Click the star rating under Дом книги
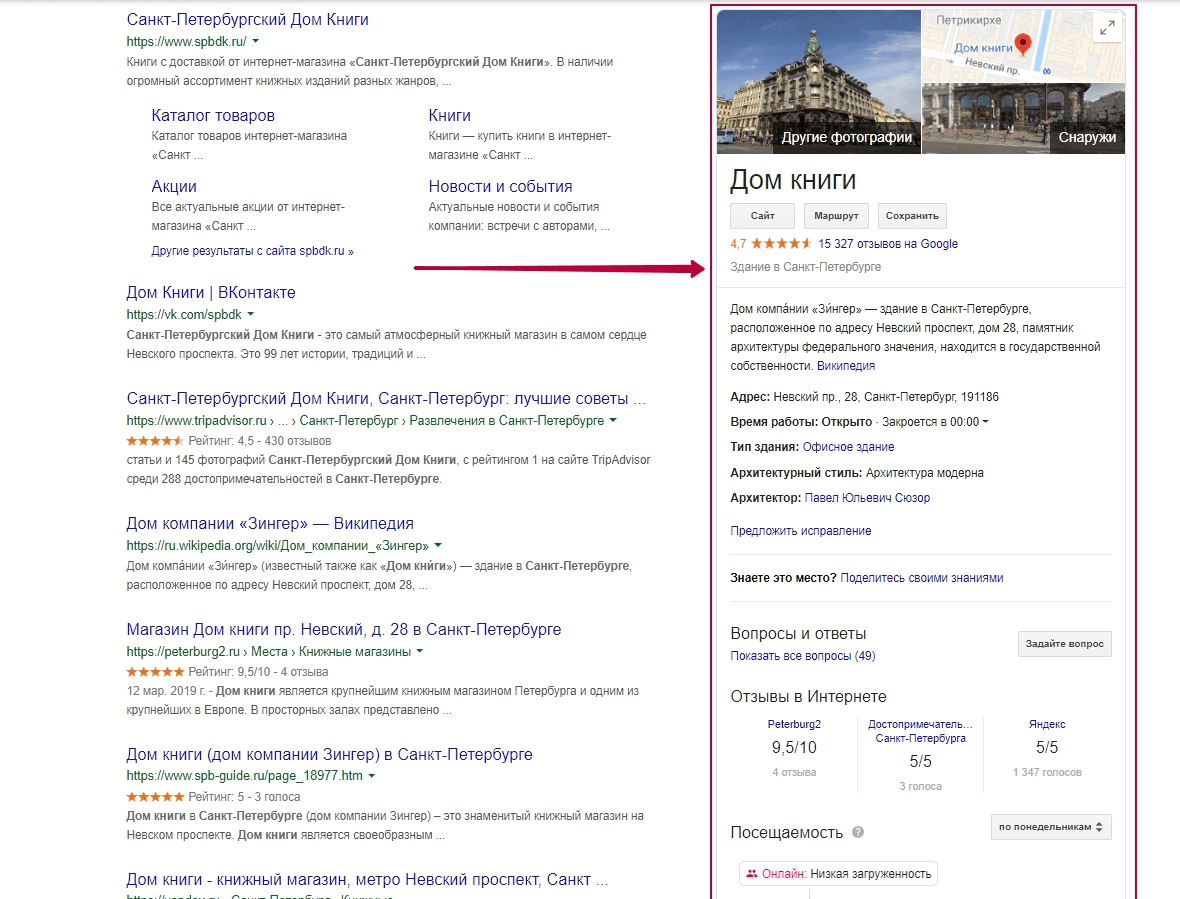This screenshot has height=899, width=1180. click(x=781, y=244)
